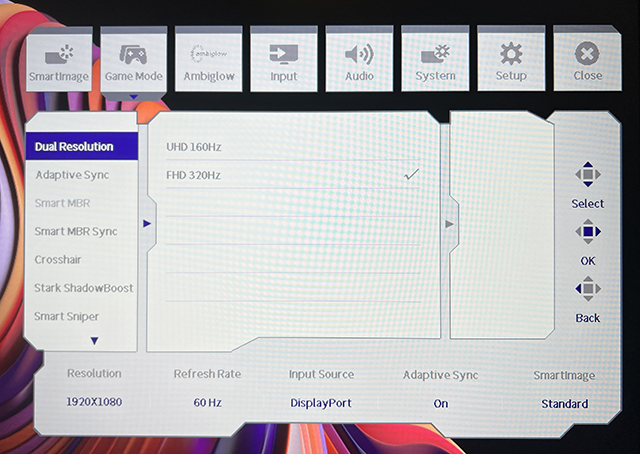Screen dimensions: 640x454
Task: Open the SmartImage menu icon
Action: [x=59, y=52]
